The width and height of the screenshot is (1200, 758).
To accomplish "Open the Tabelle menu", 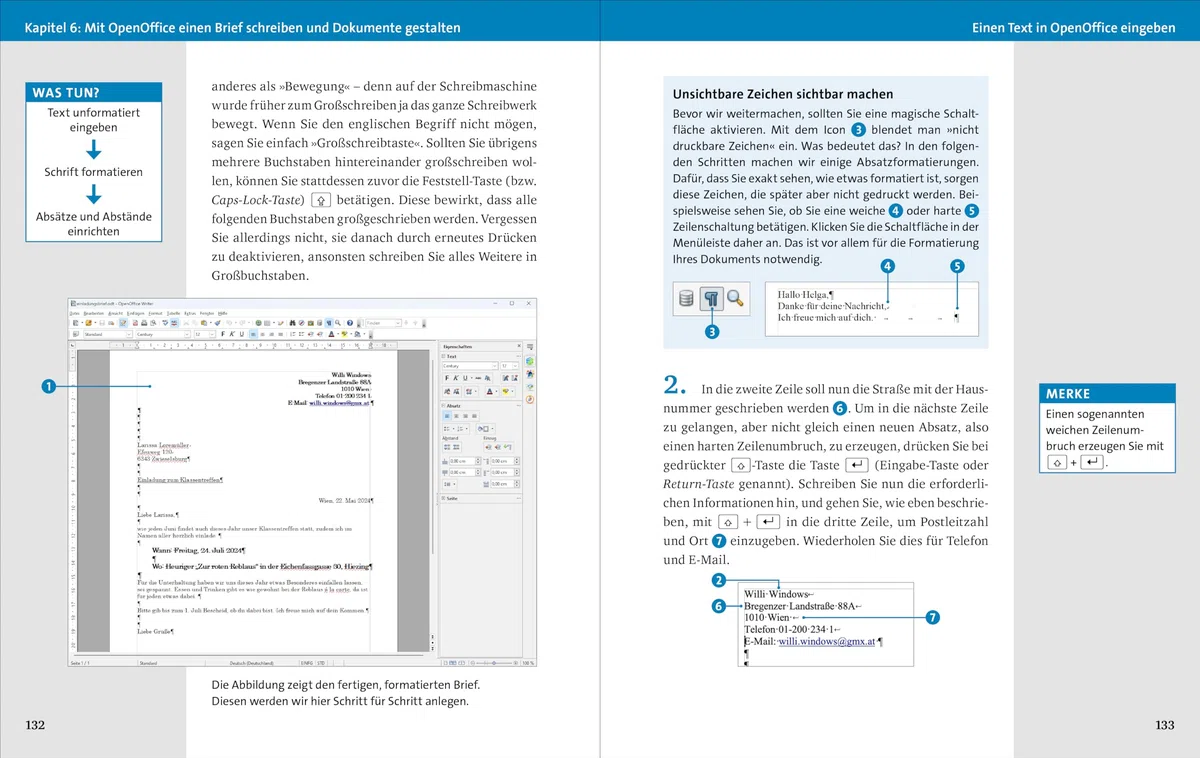I will point(174,313).
